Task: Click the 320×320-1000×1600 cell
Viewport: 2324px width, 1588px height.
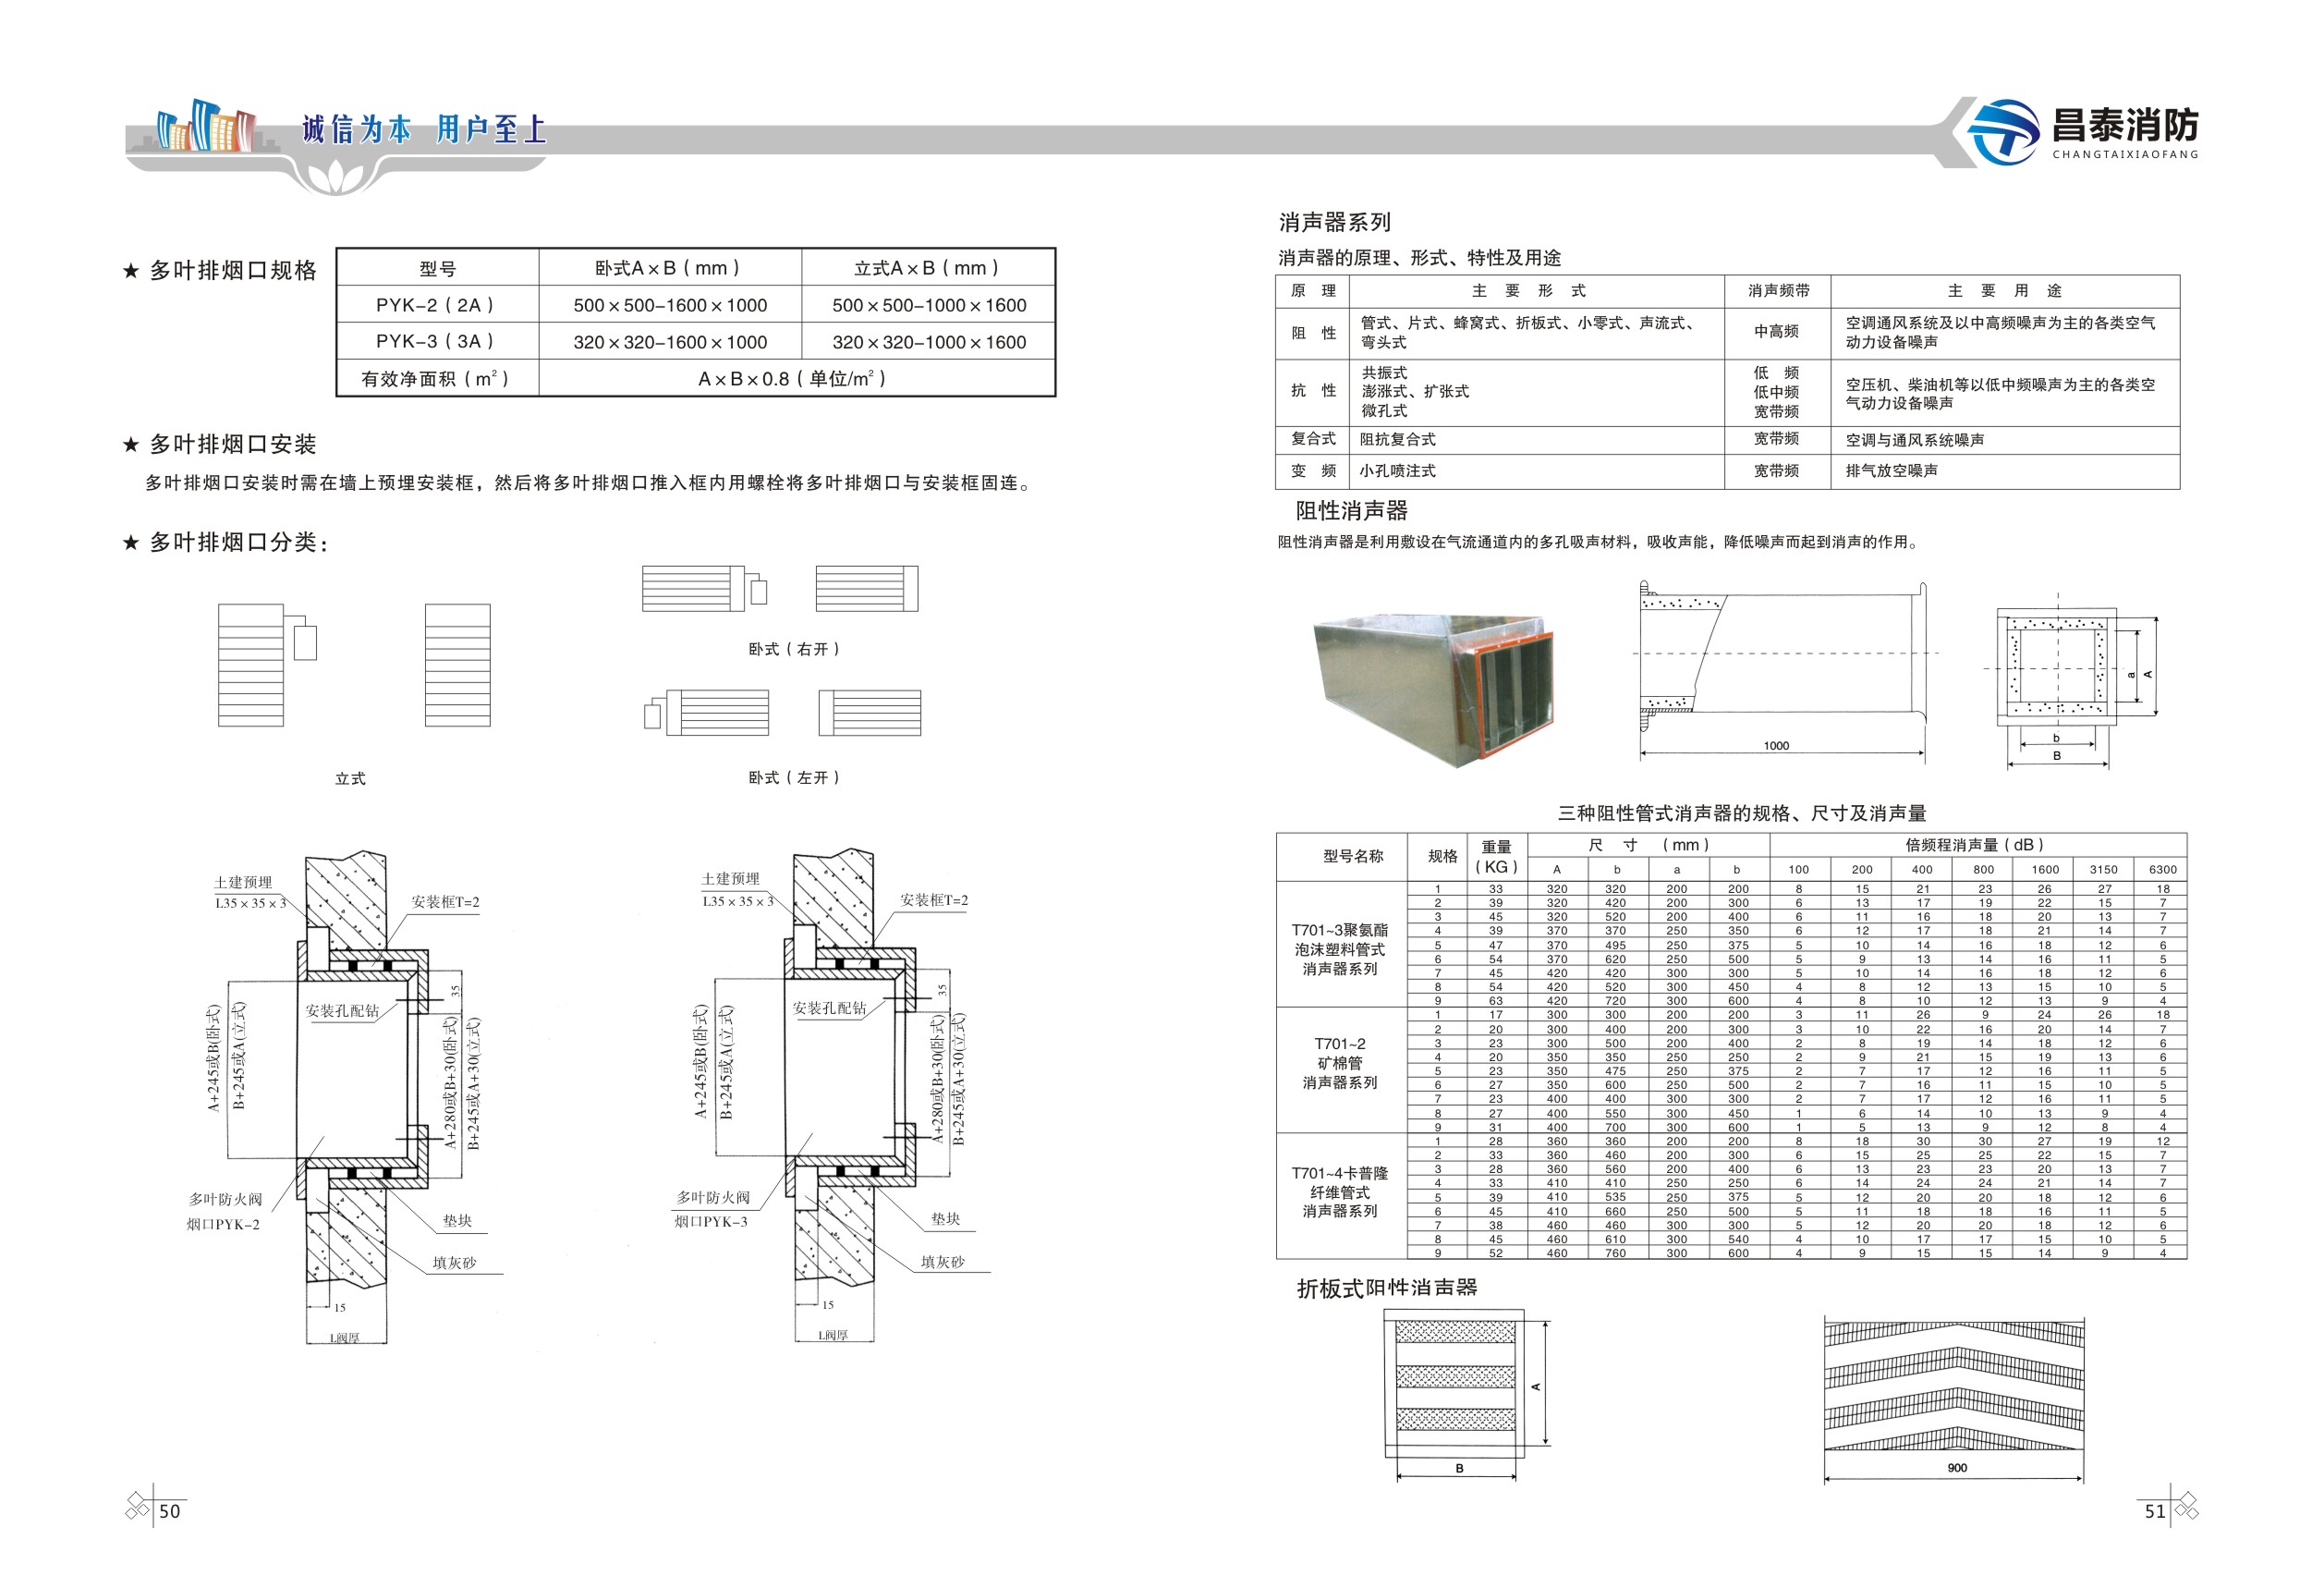Action: 927,341
